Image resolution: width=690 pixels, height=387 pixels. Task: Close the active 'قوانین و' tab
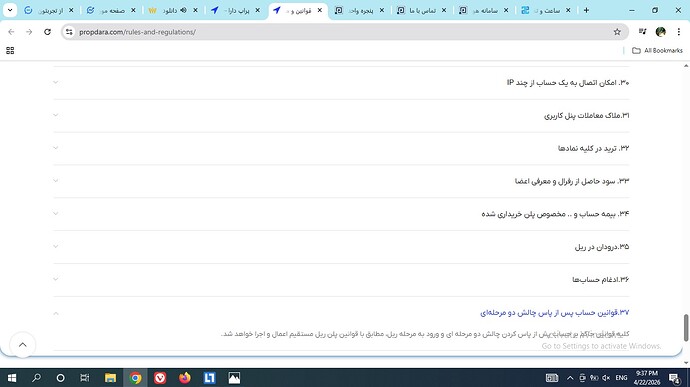[x=319, y=10]
